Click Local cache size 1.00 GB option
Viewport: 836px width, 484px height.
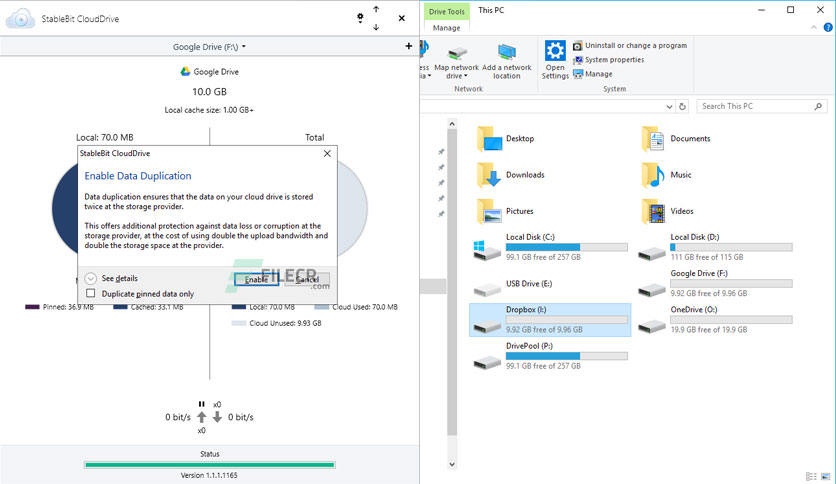coord(209,110)
